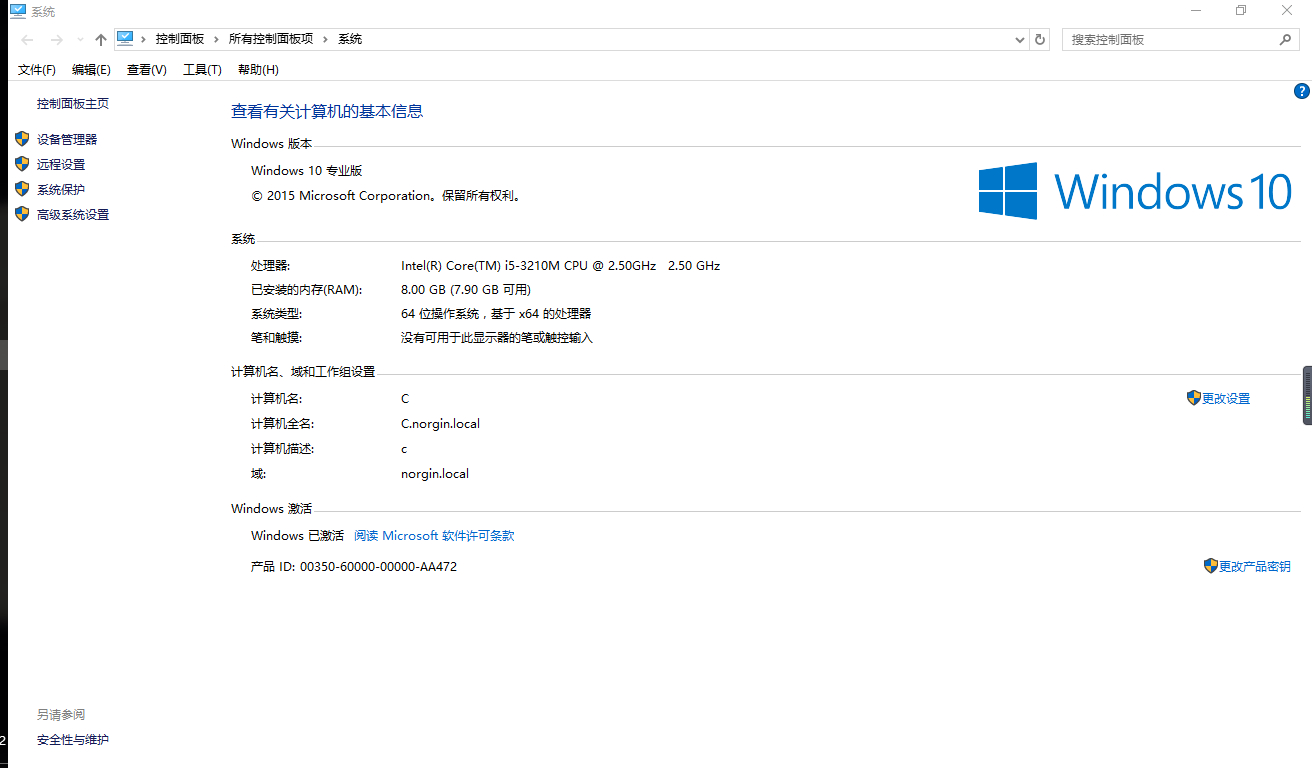This screenshot has width=1312, height=768.
Task: Minimize the 系统 window
Action: coord(1195,11)
